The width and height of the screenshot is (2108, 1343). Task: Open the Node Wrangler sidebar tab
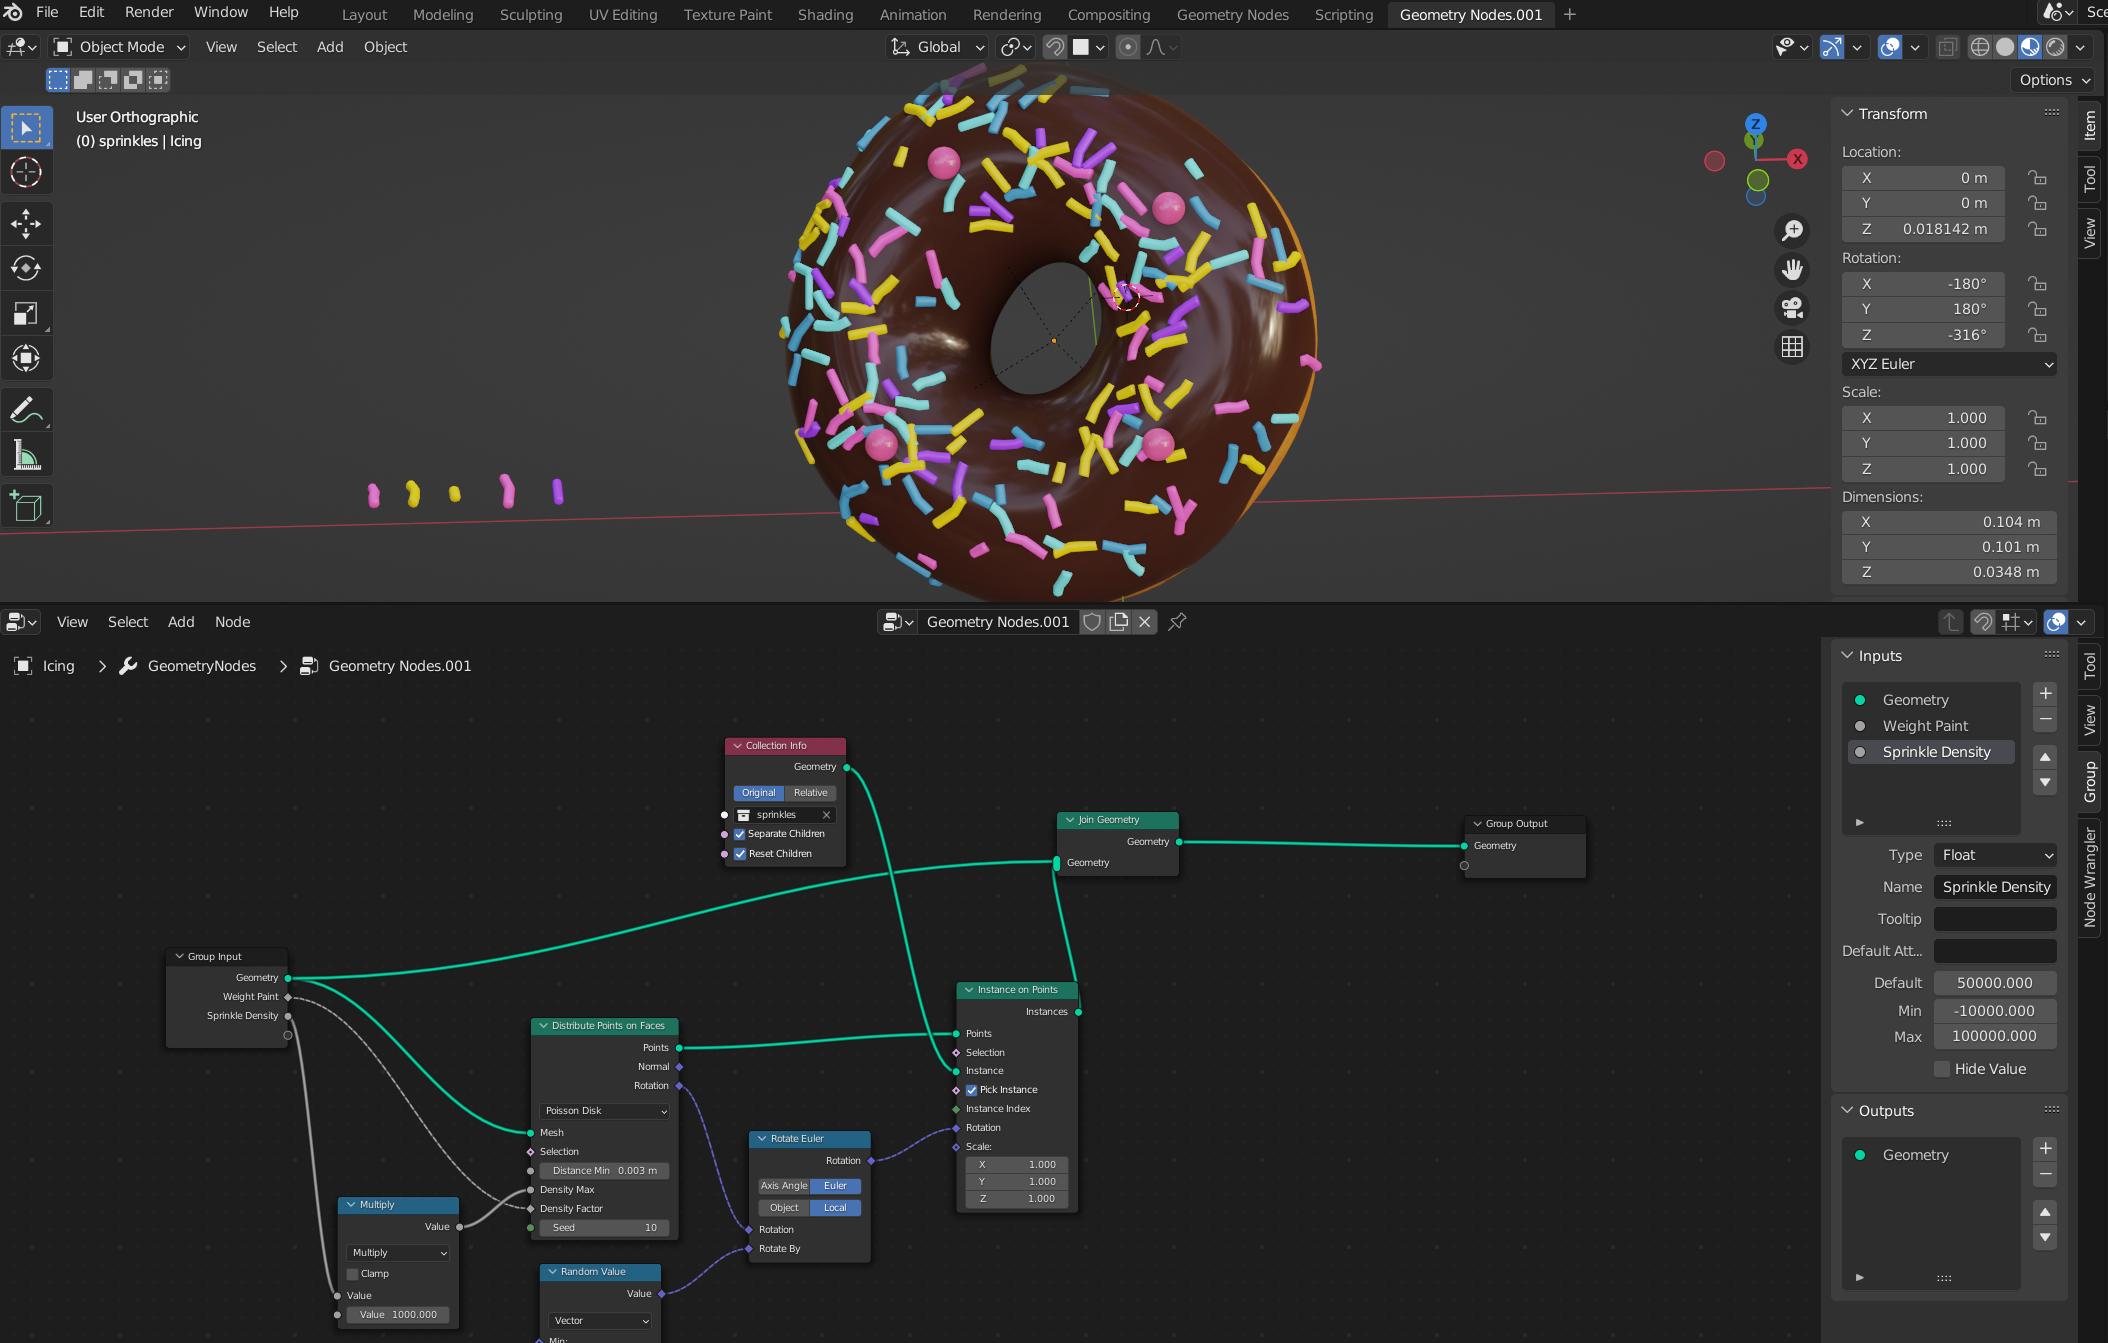[2089, 878]
